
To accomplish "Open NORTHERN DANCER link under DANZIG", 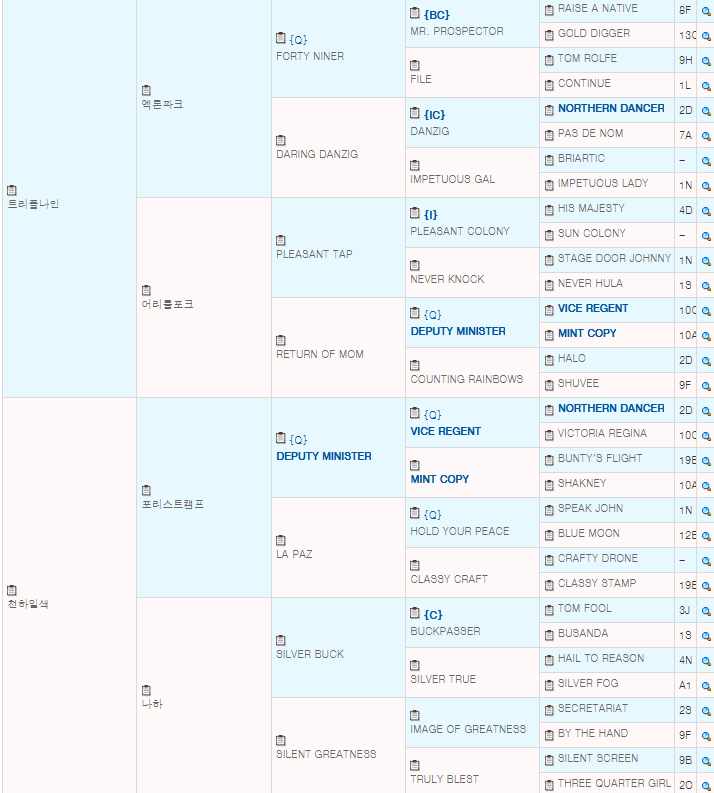I will 611,108.
